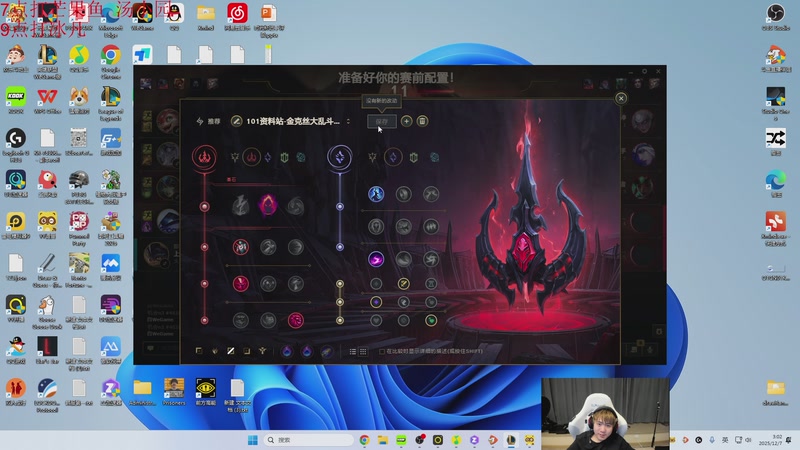Click the Windows Start button
Viewport: 800px width, 450px height.
click(253, 440)
